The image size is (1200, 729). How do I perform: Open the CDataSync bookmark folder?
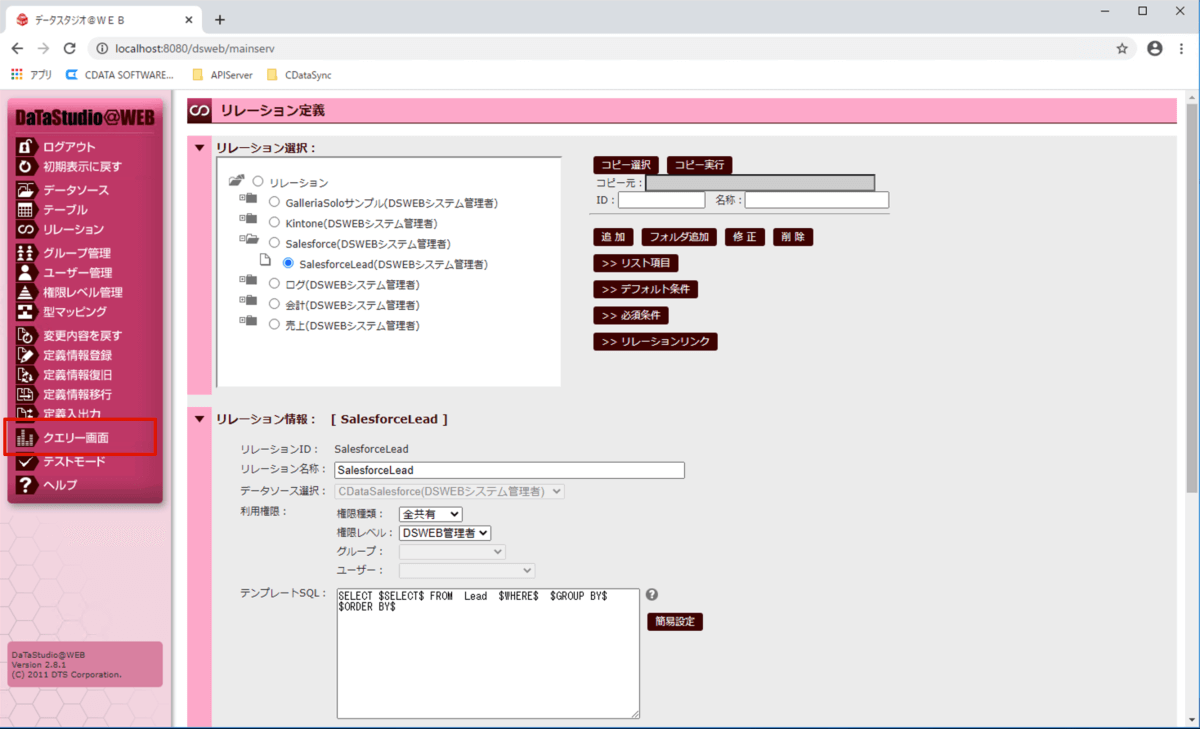[x=298, y=75]
